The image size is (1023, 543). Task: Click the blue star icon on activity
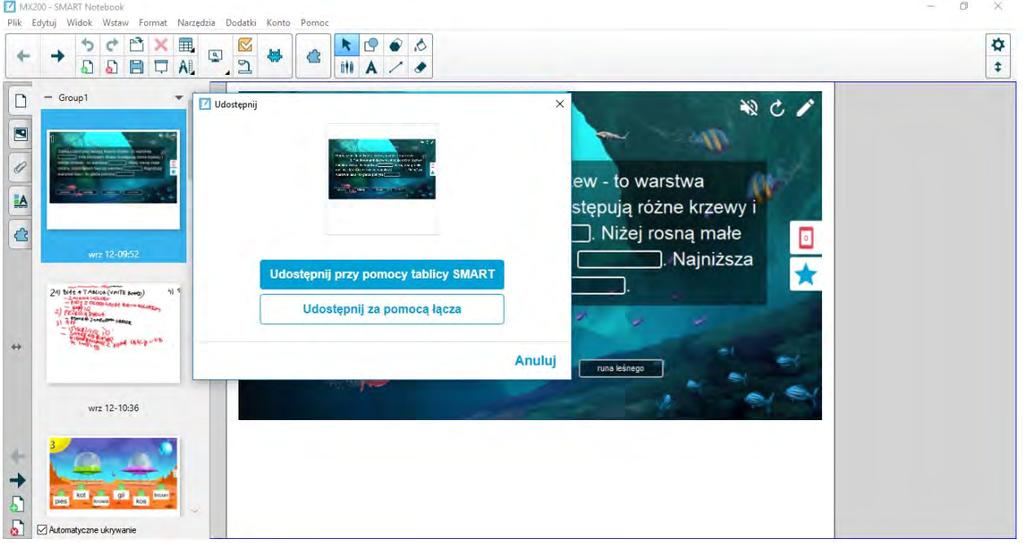pyautogui.click(x=806, y=274)
